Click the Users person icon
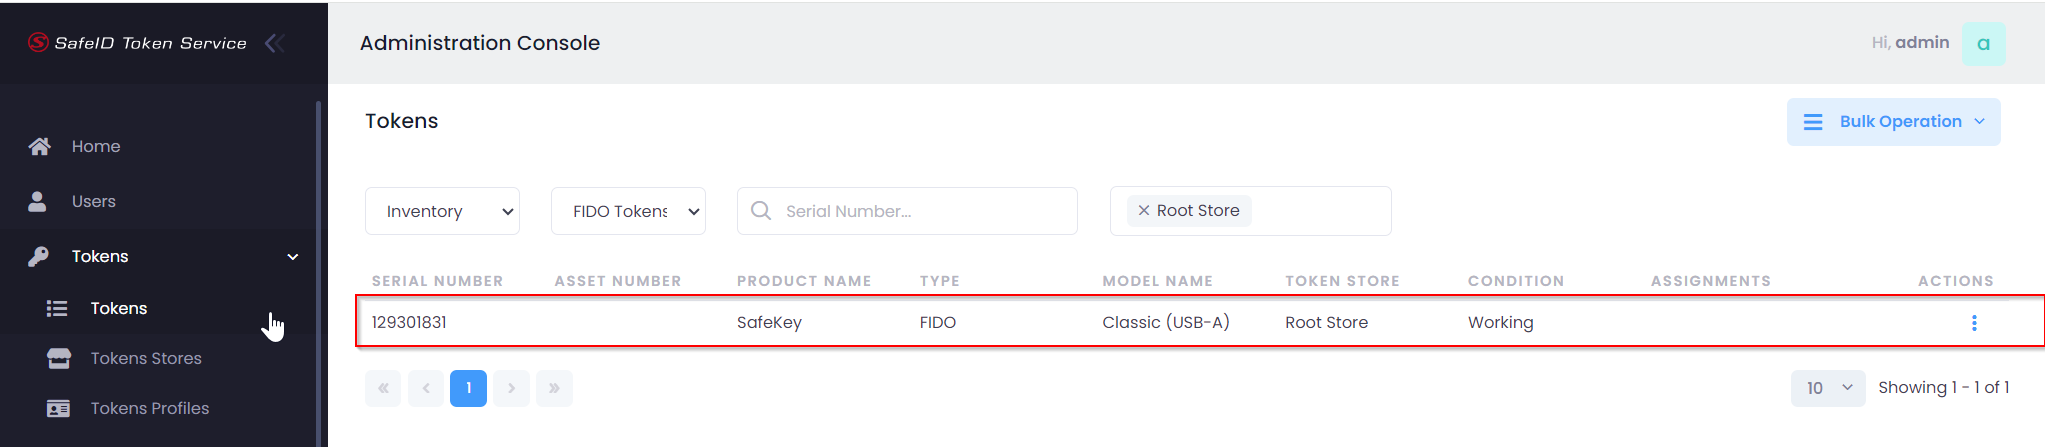The image size is (2045, 447). coord(38,201)
